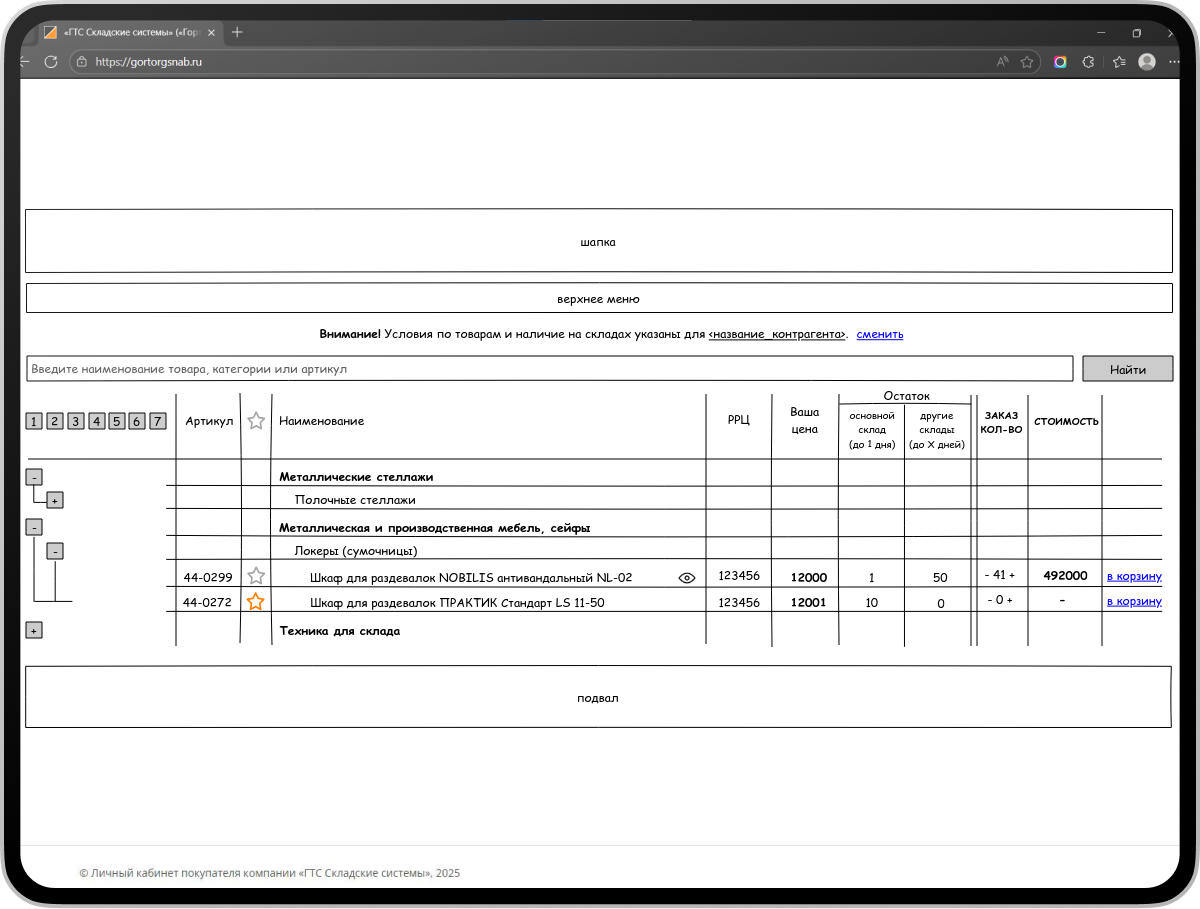Mark article 44-0299 as favorite
This screenshot has width=1200, height=909.
(x=256, y=576)
